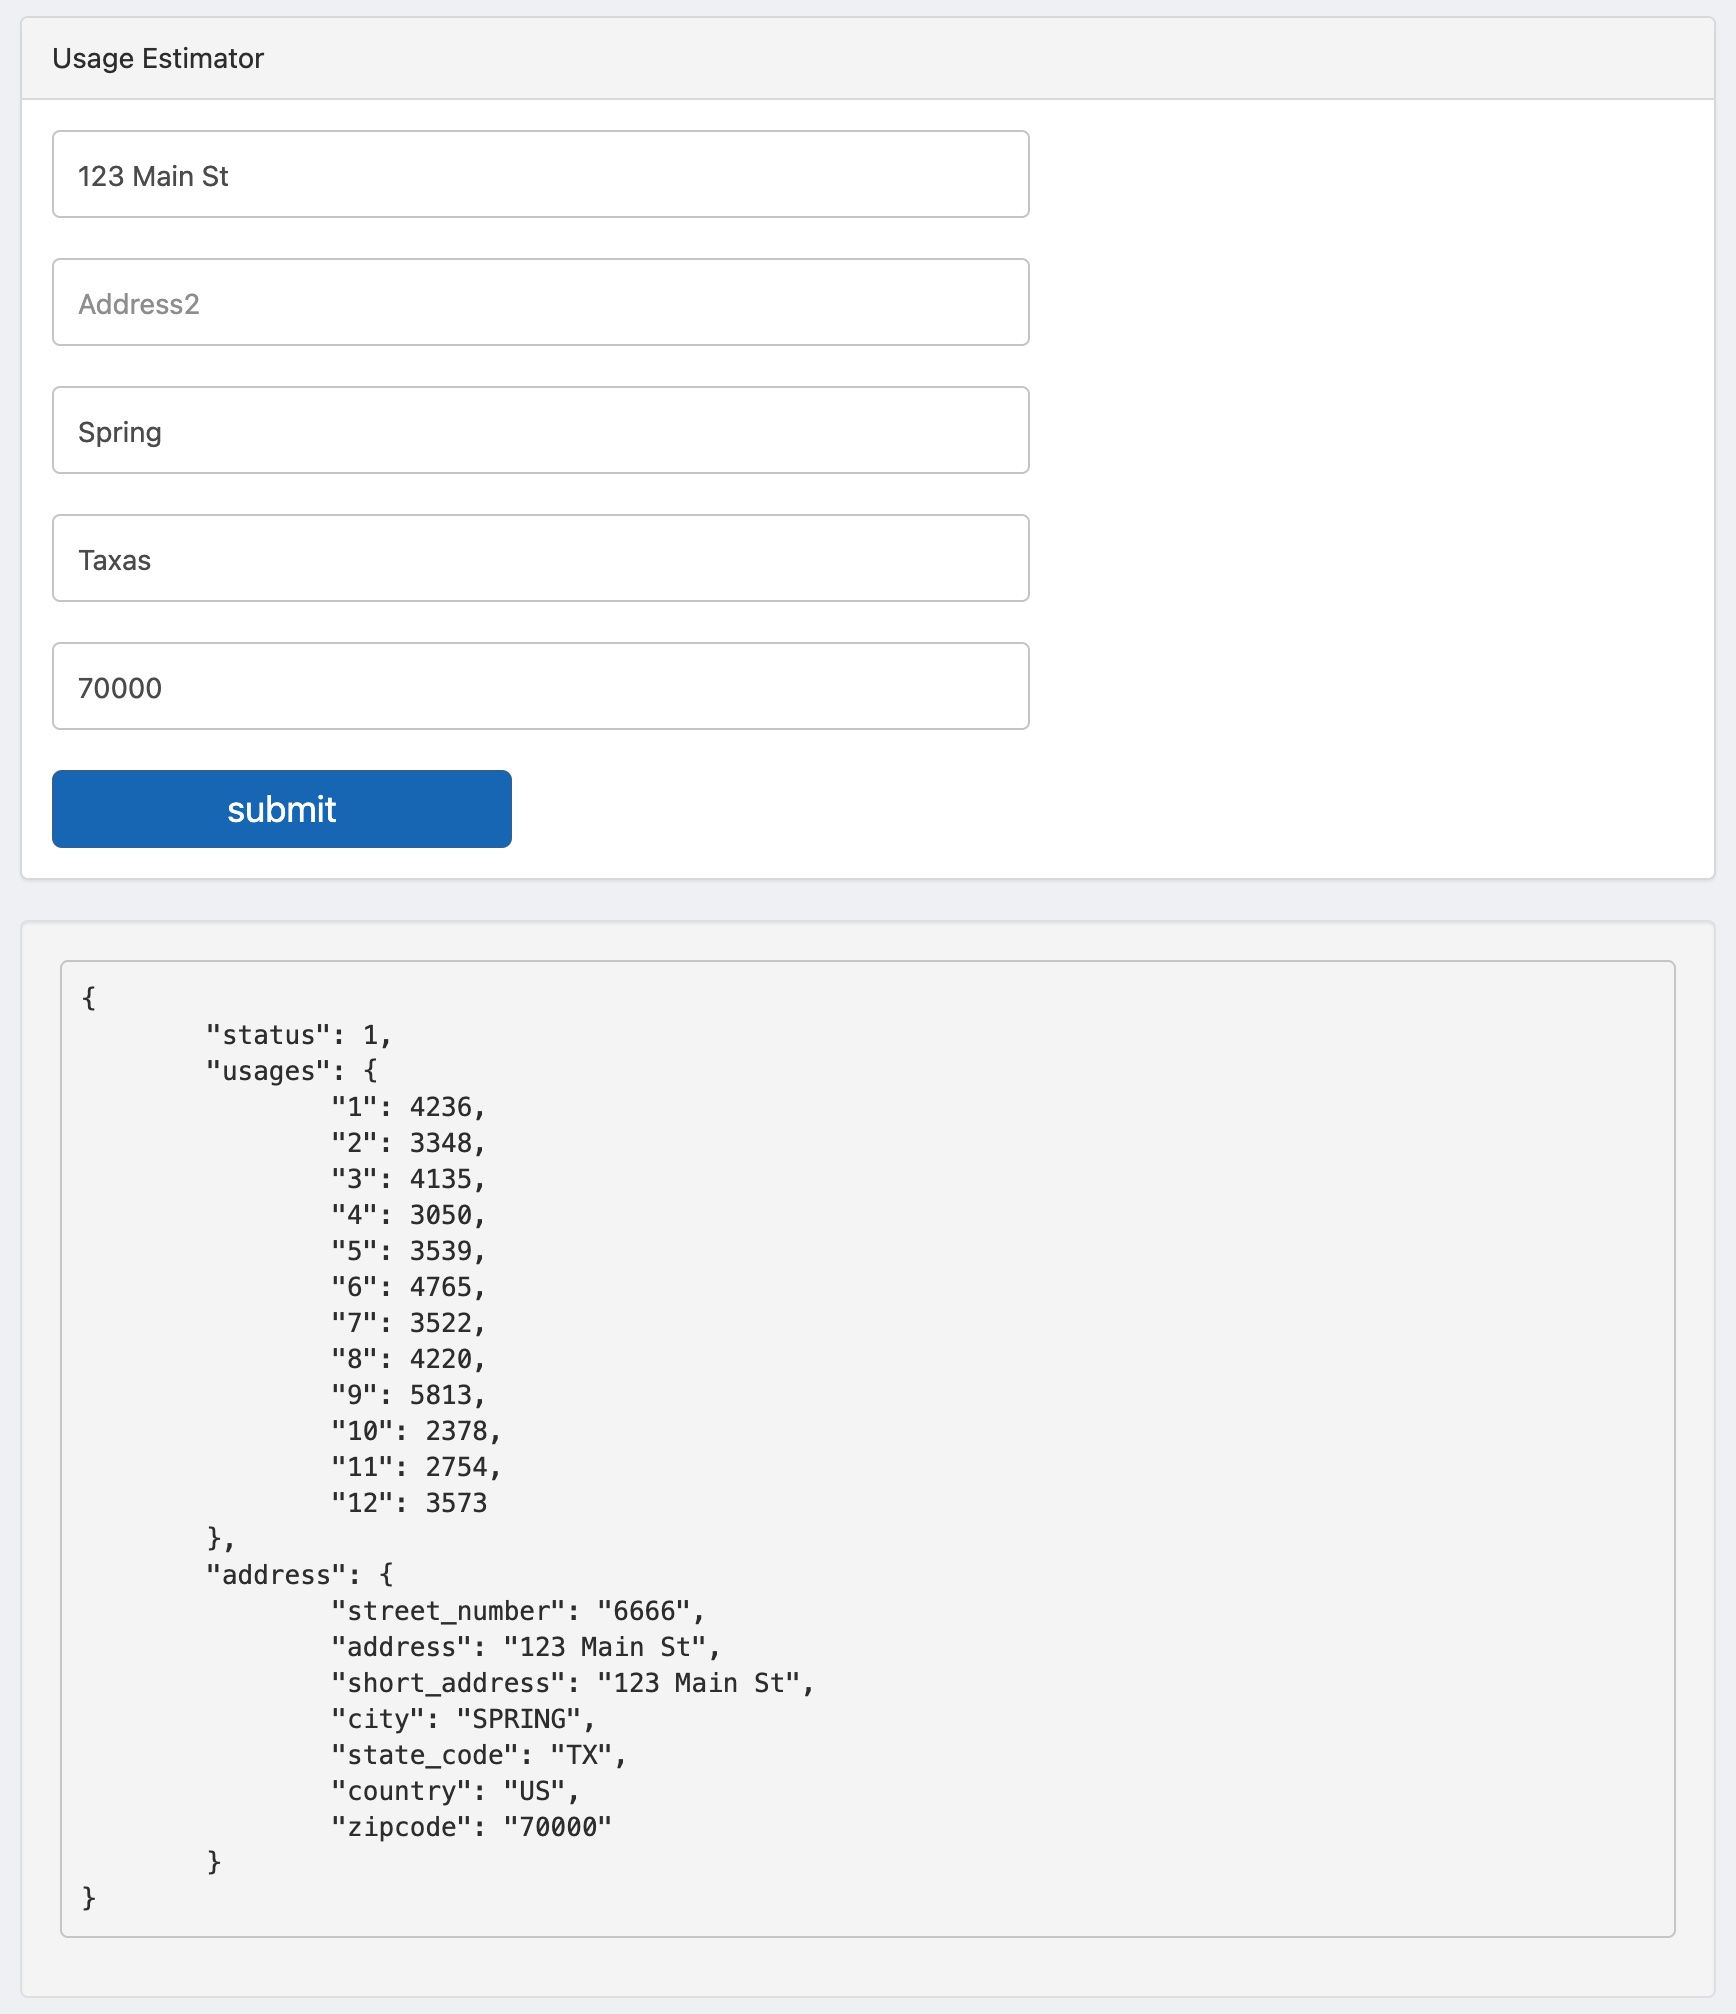1736x2014 pixels.
Task: Click the city value "SPRING" in the output
Action: tap(518, 1719)
